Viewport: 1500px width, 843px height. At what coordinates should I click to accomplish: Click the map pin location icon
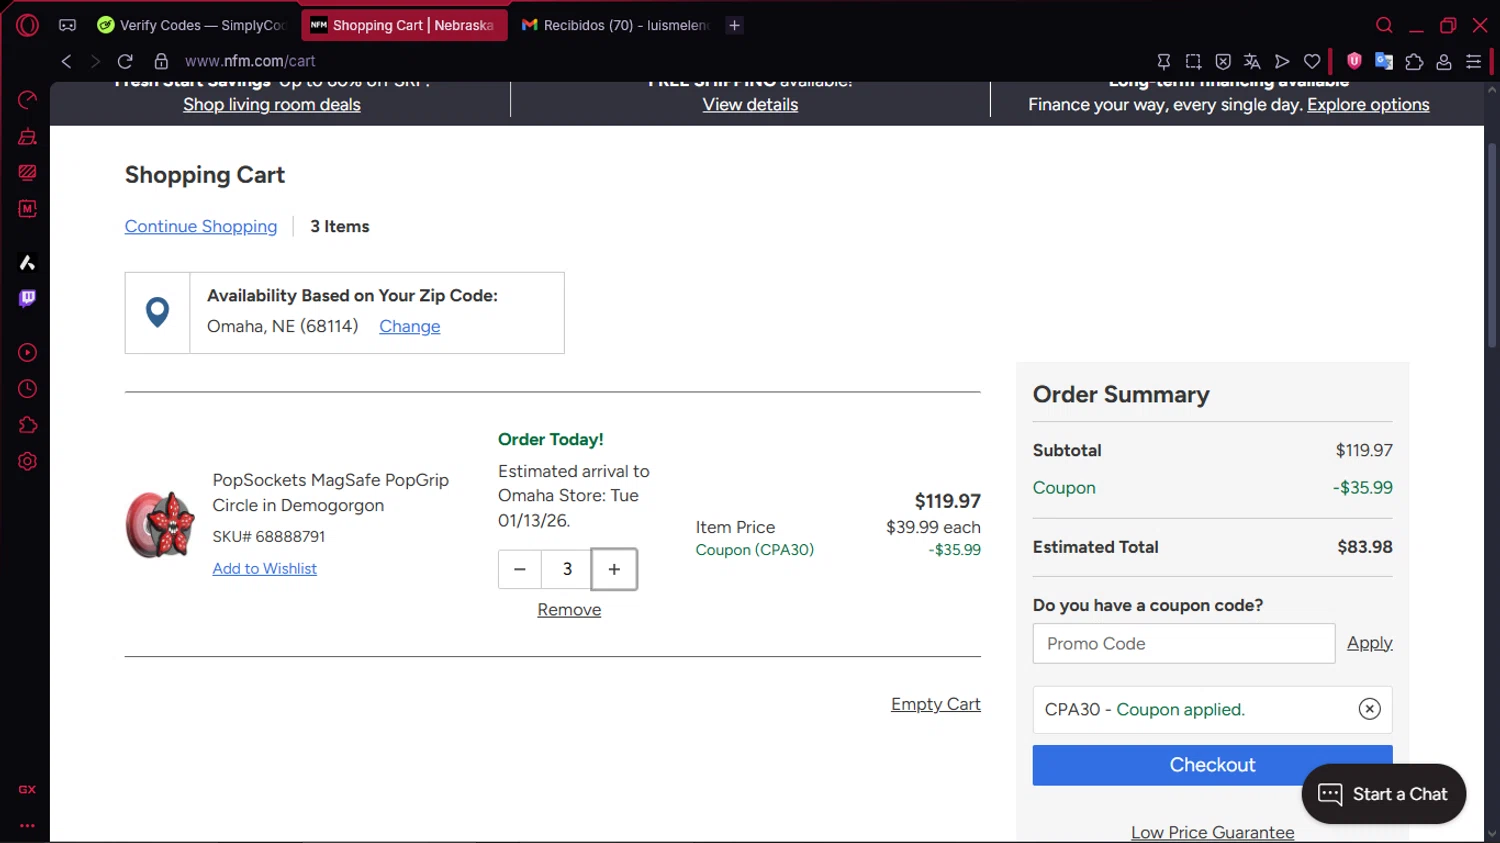[x=157, y=312]
